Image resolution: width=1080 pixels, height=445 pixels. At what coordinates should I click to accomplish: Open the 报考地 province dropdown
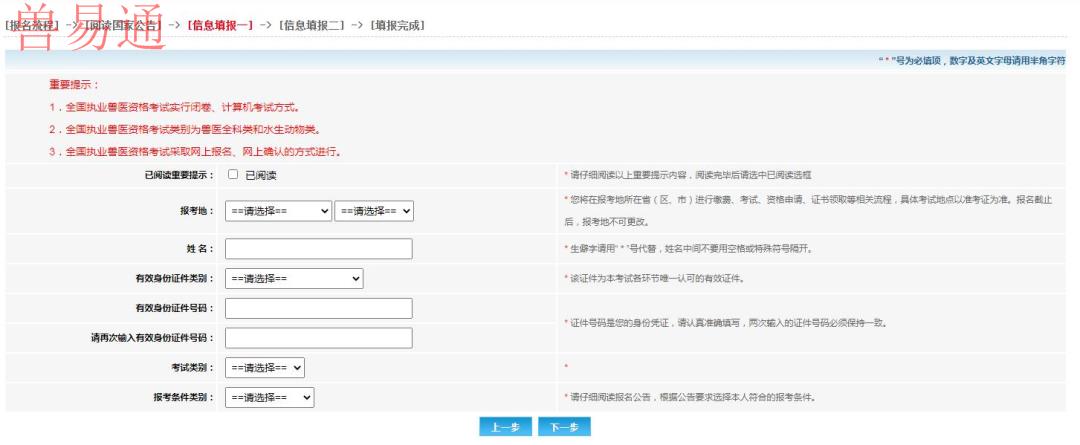[x=279, y=211]
